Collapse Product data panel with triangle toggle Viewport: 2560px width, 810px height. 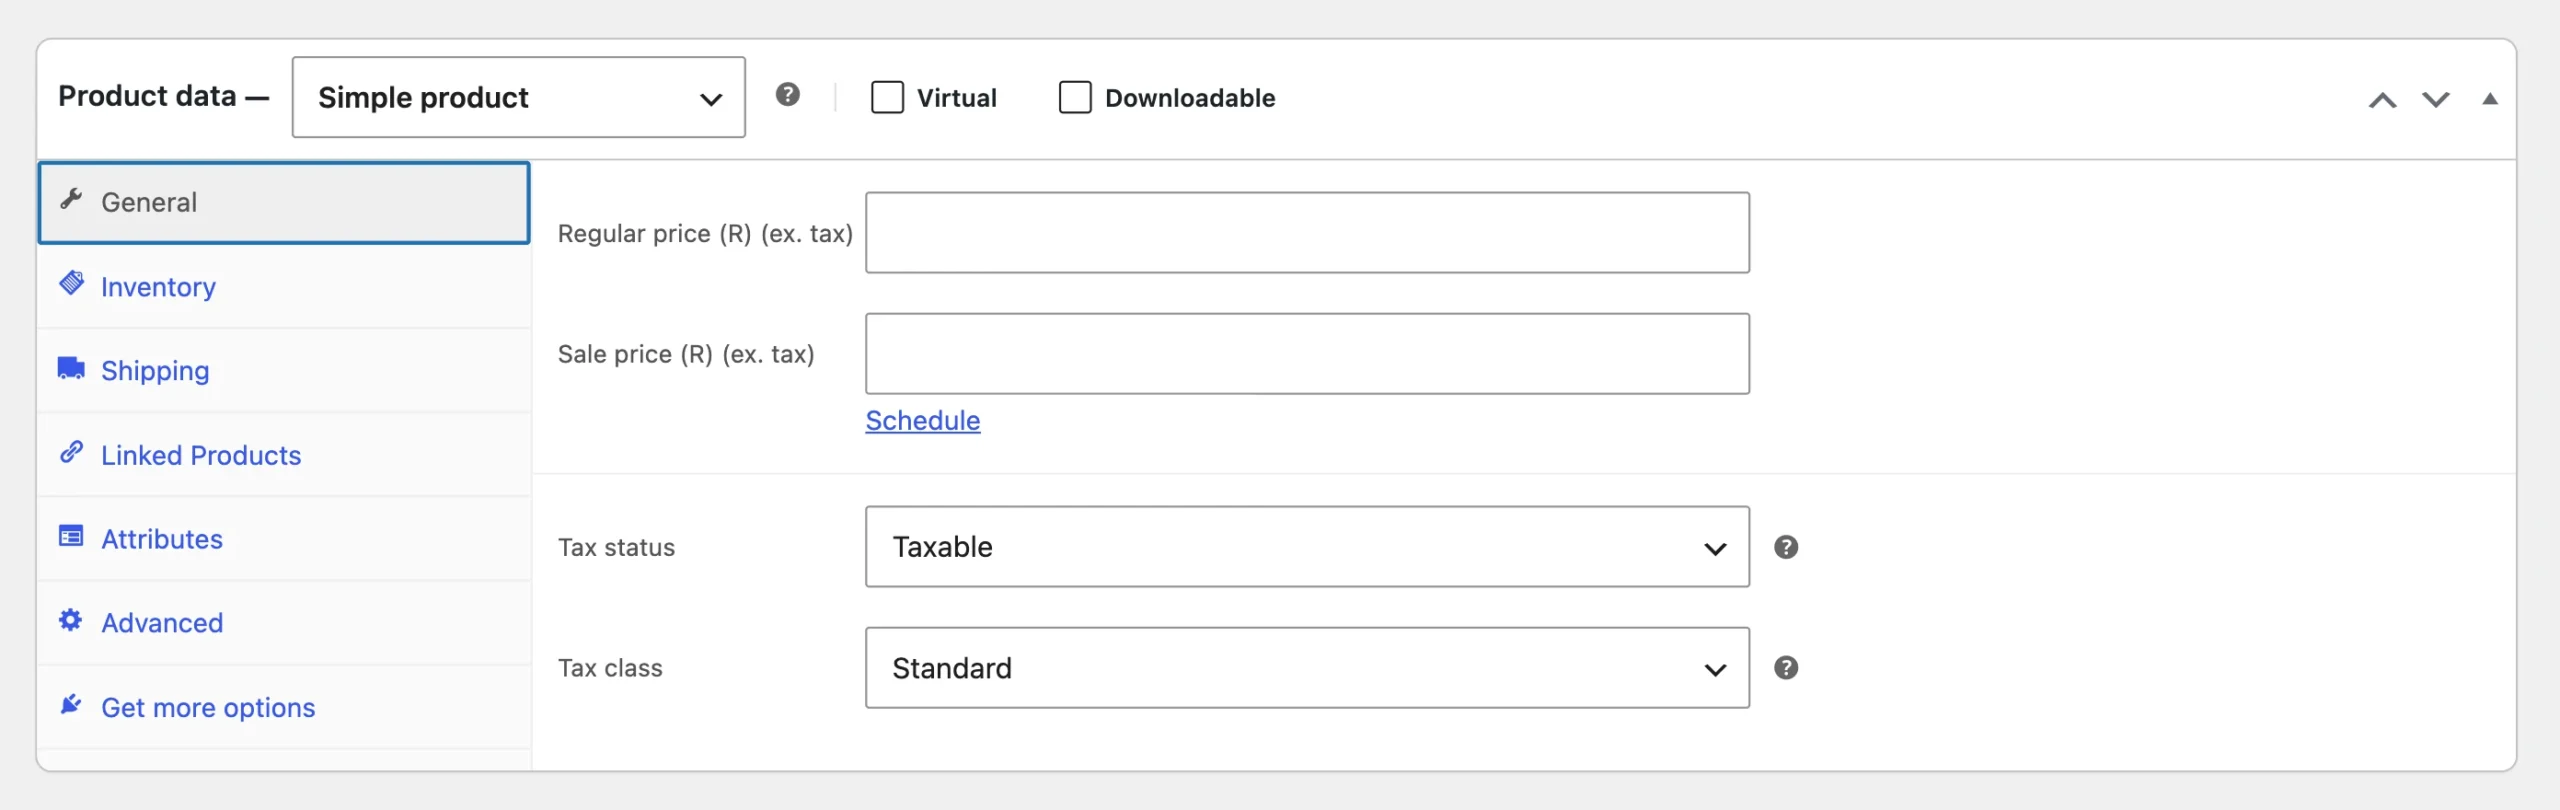(x=2490, y=99)
